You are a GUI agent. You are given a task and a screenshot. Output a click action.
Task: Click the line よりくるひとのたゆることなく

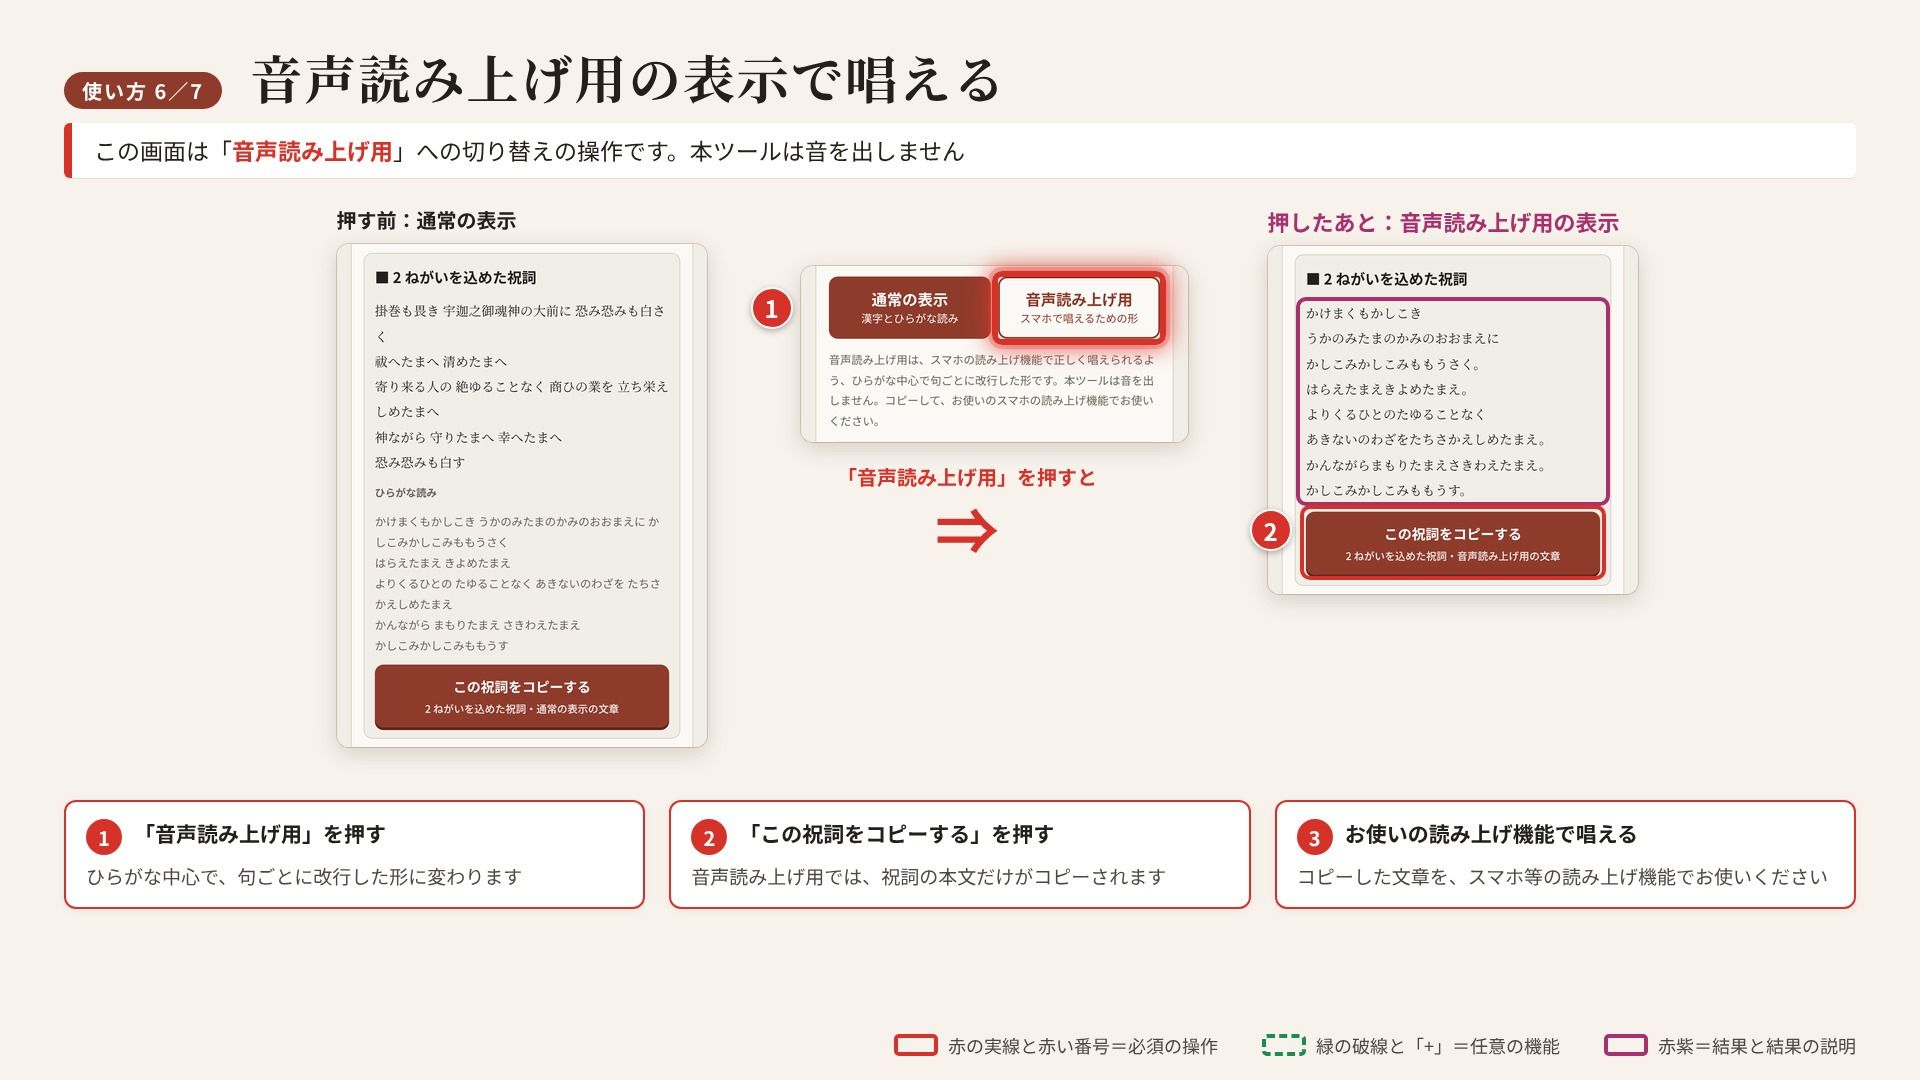pyautogui.click(x=1395, y=415)
